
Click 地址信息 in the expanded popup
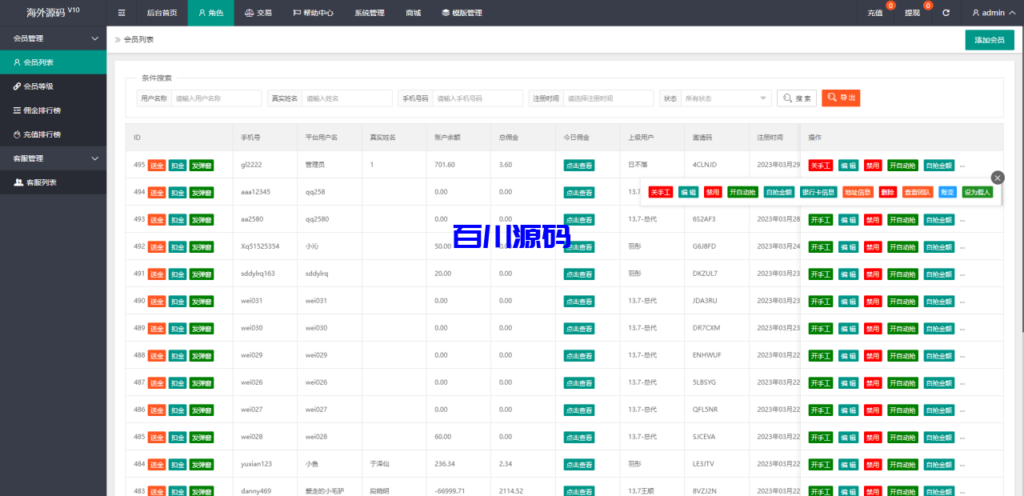(x=857, y=193)
